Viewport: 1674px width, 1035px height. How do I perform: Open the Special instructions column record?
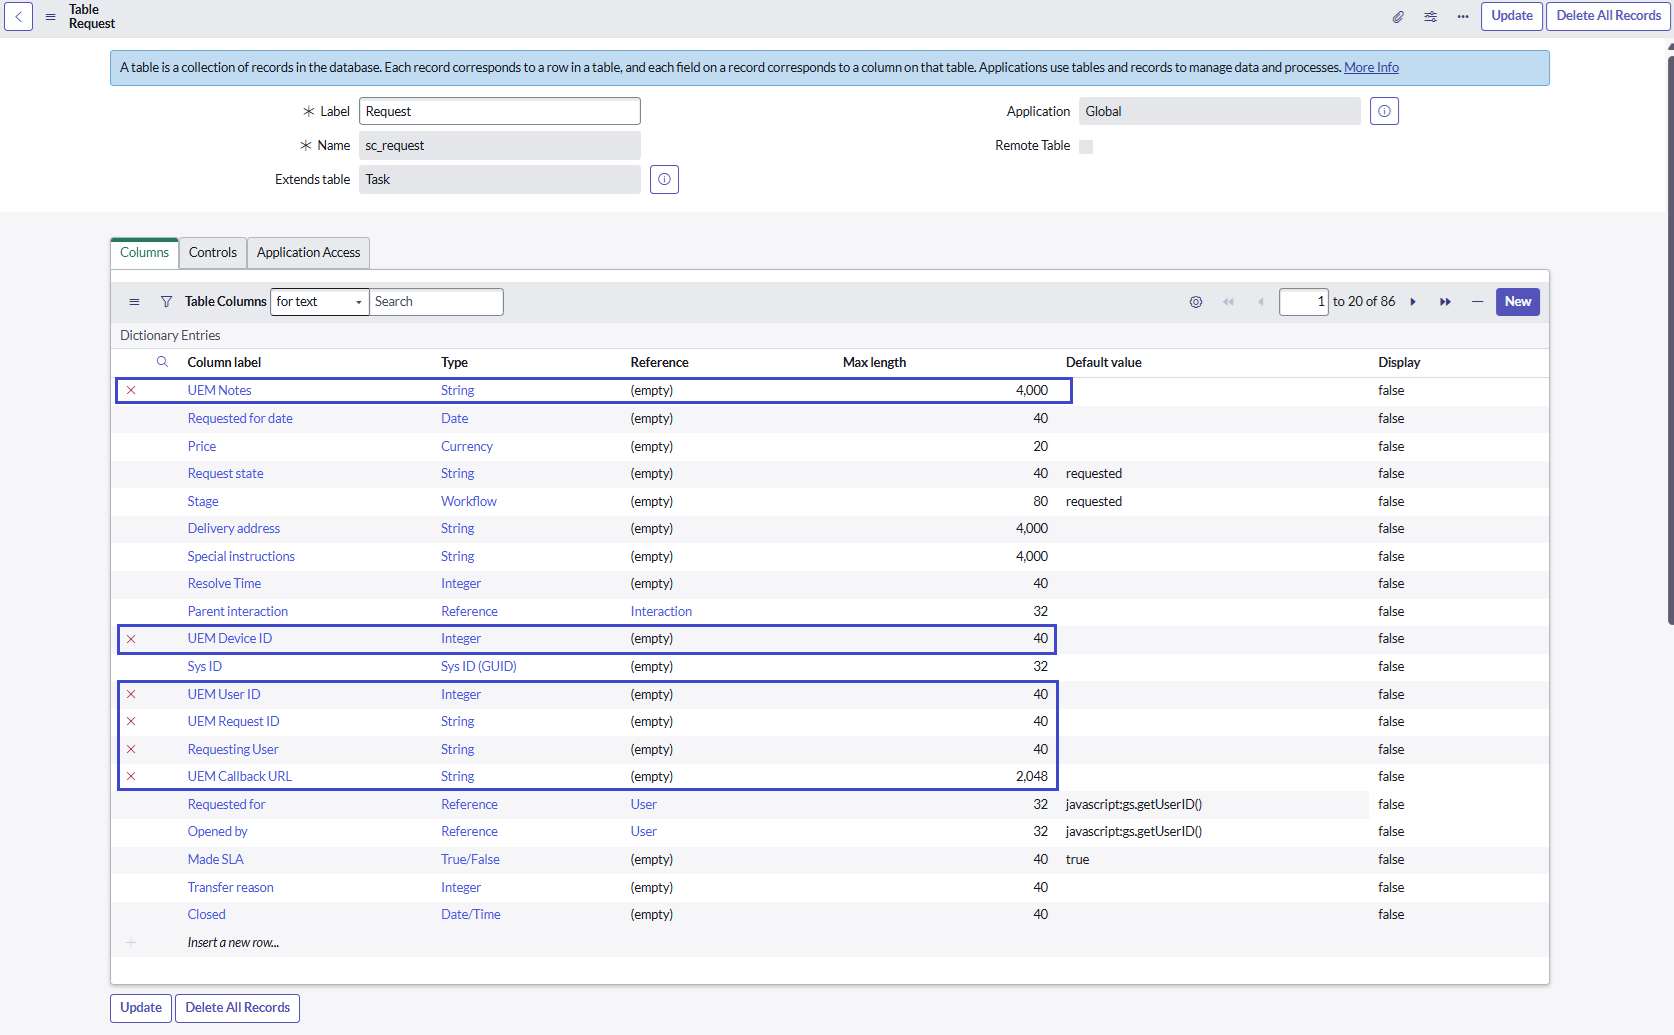pyautogui.click(x=241, y=557)
